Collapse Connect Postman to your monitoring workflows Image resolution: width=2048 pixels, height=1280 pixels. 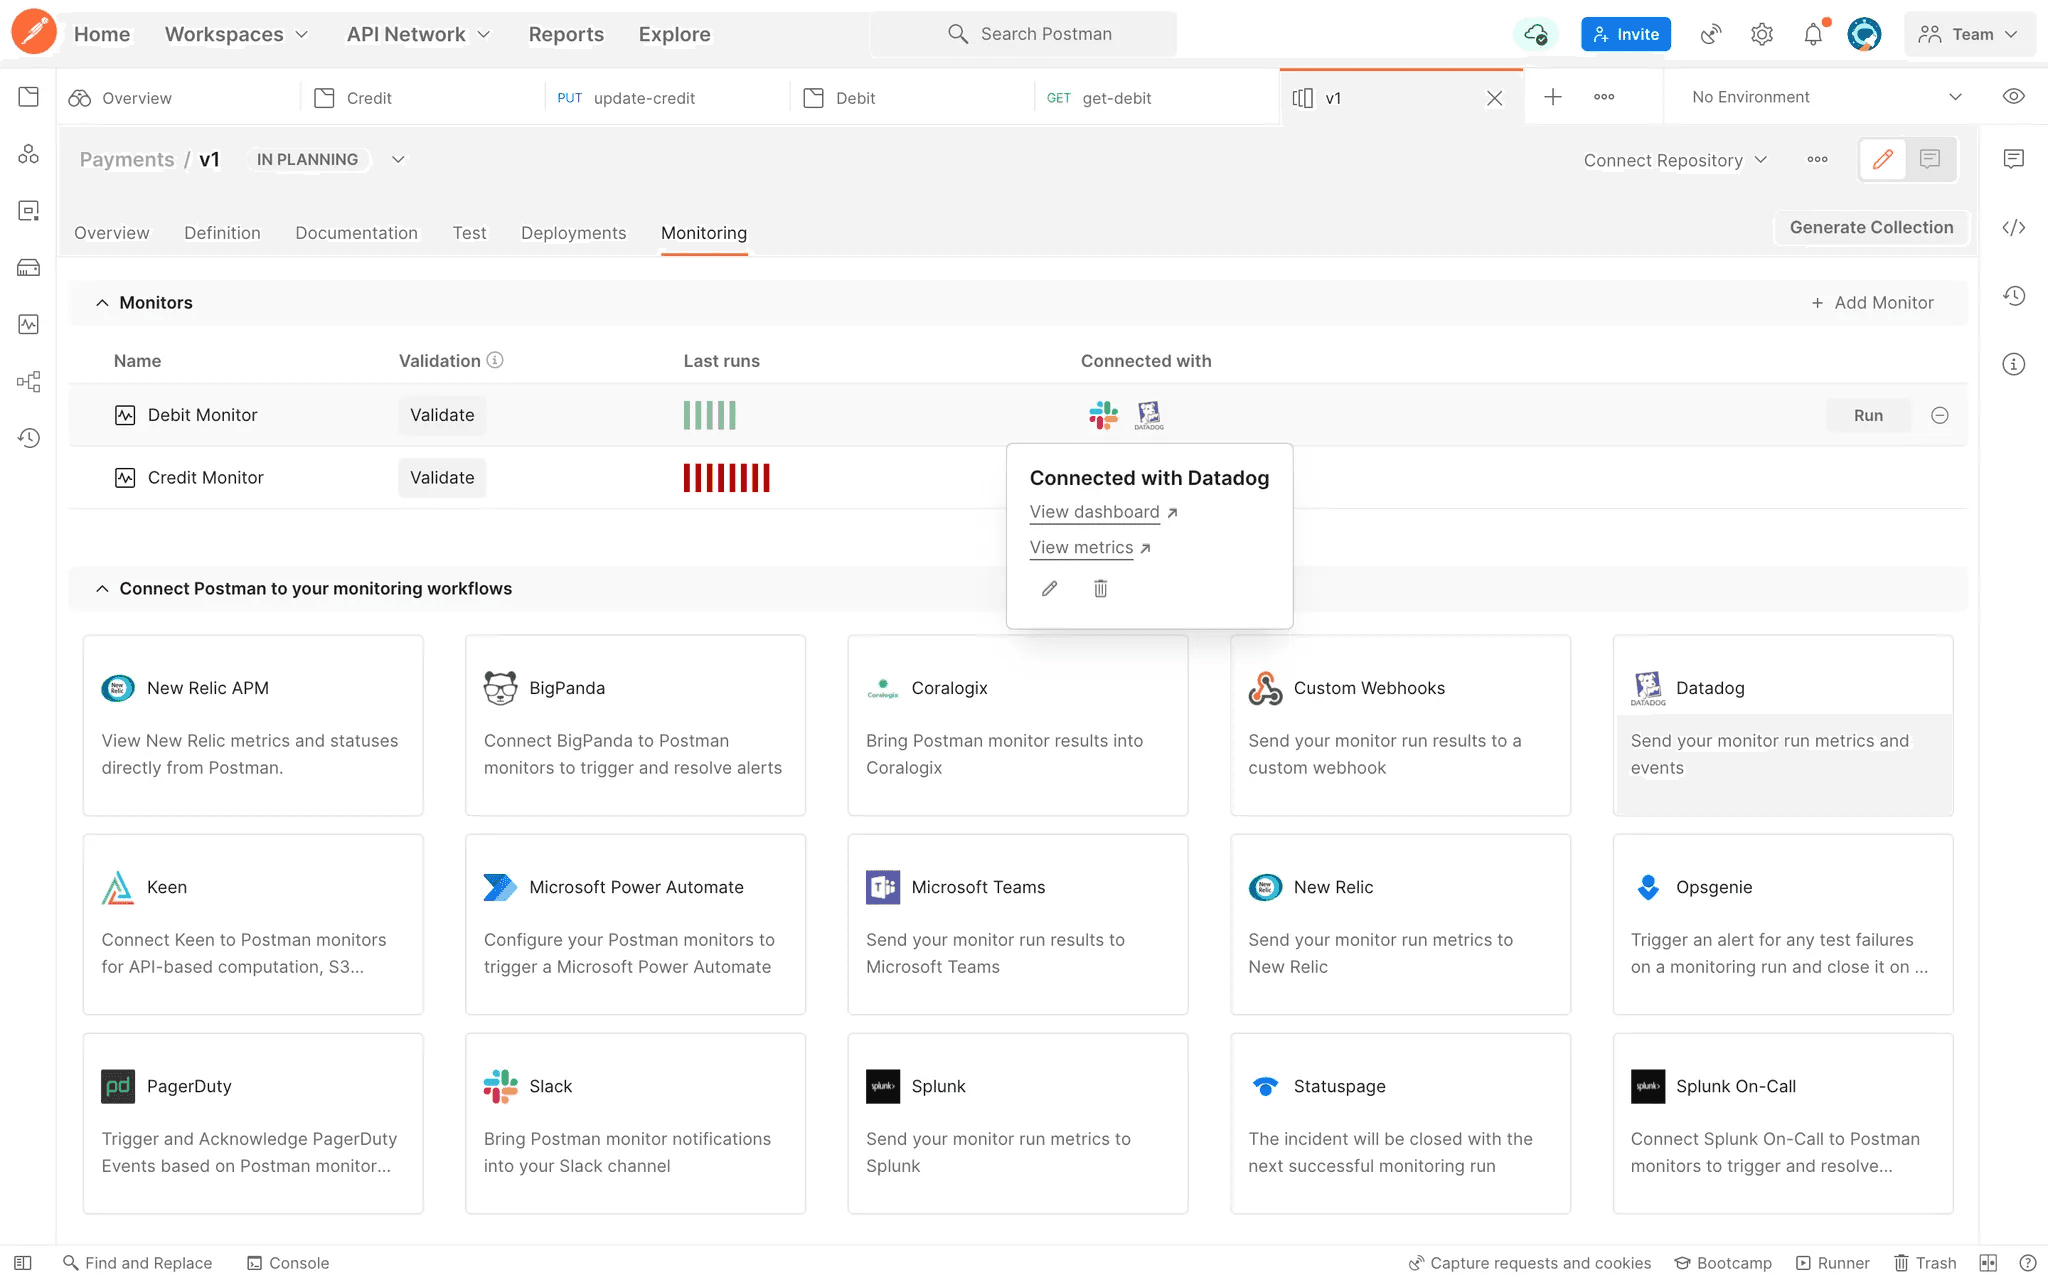point(102,589)
